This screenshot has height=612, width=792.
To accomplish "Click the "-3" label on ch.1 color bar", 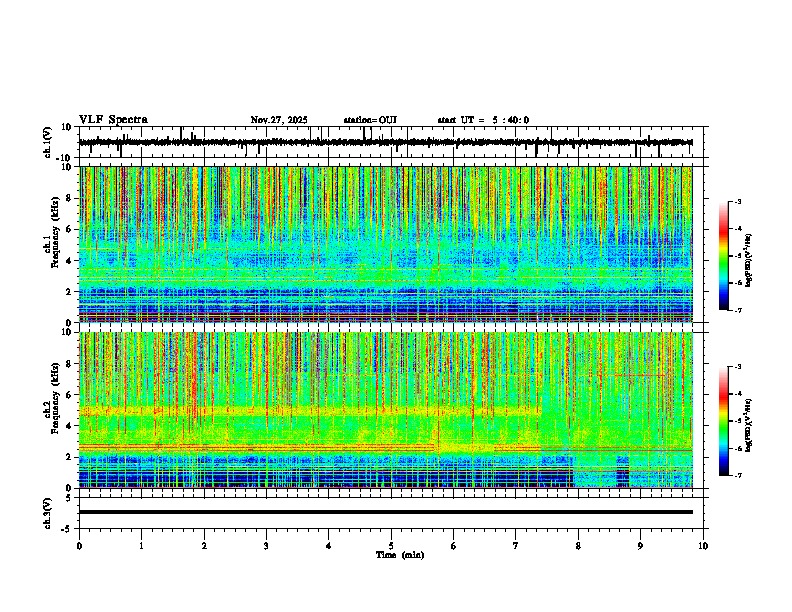I will click(738, 202).
